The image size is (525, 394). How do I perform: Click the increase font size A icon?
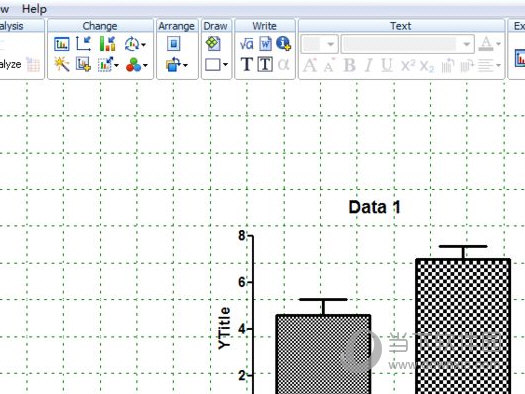310,65
